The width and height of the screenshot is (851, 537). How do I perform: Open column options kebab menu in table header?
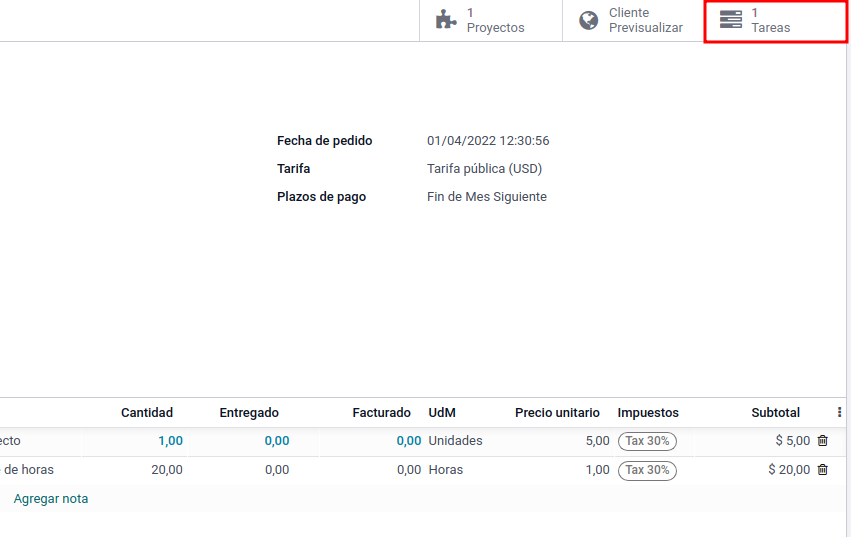pos(839,412)
